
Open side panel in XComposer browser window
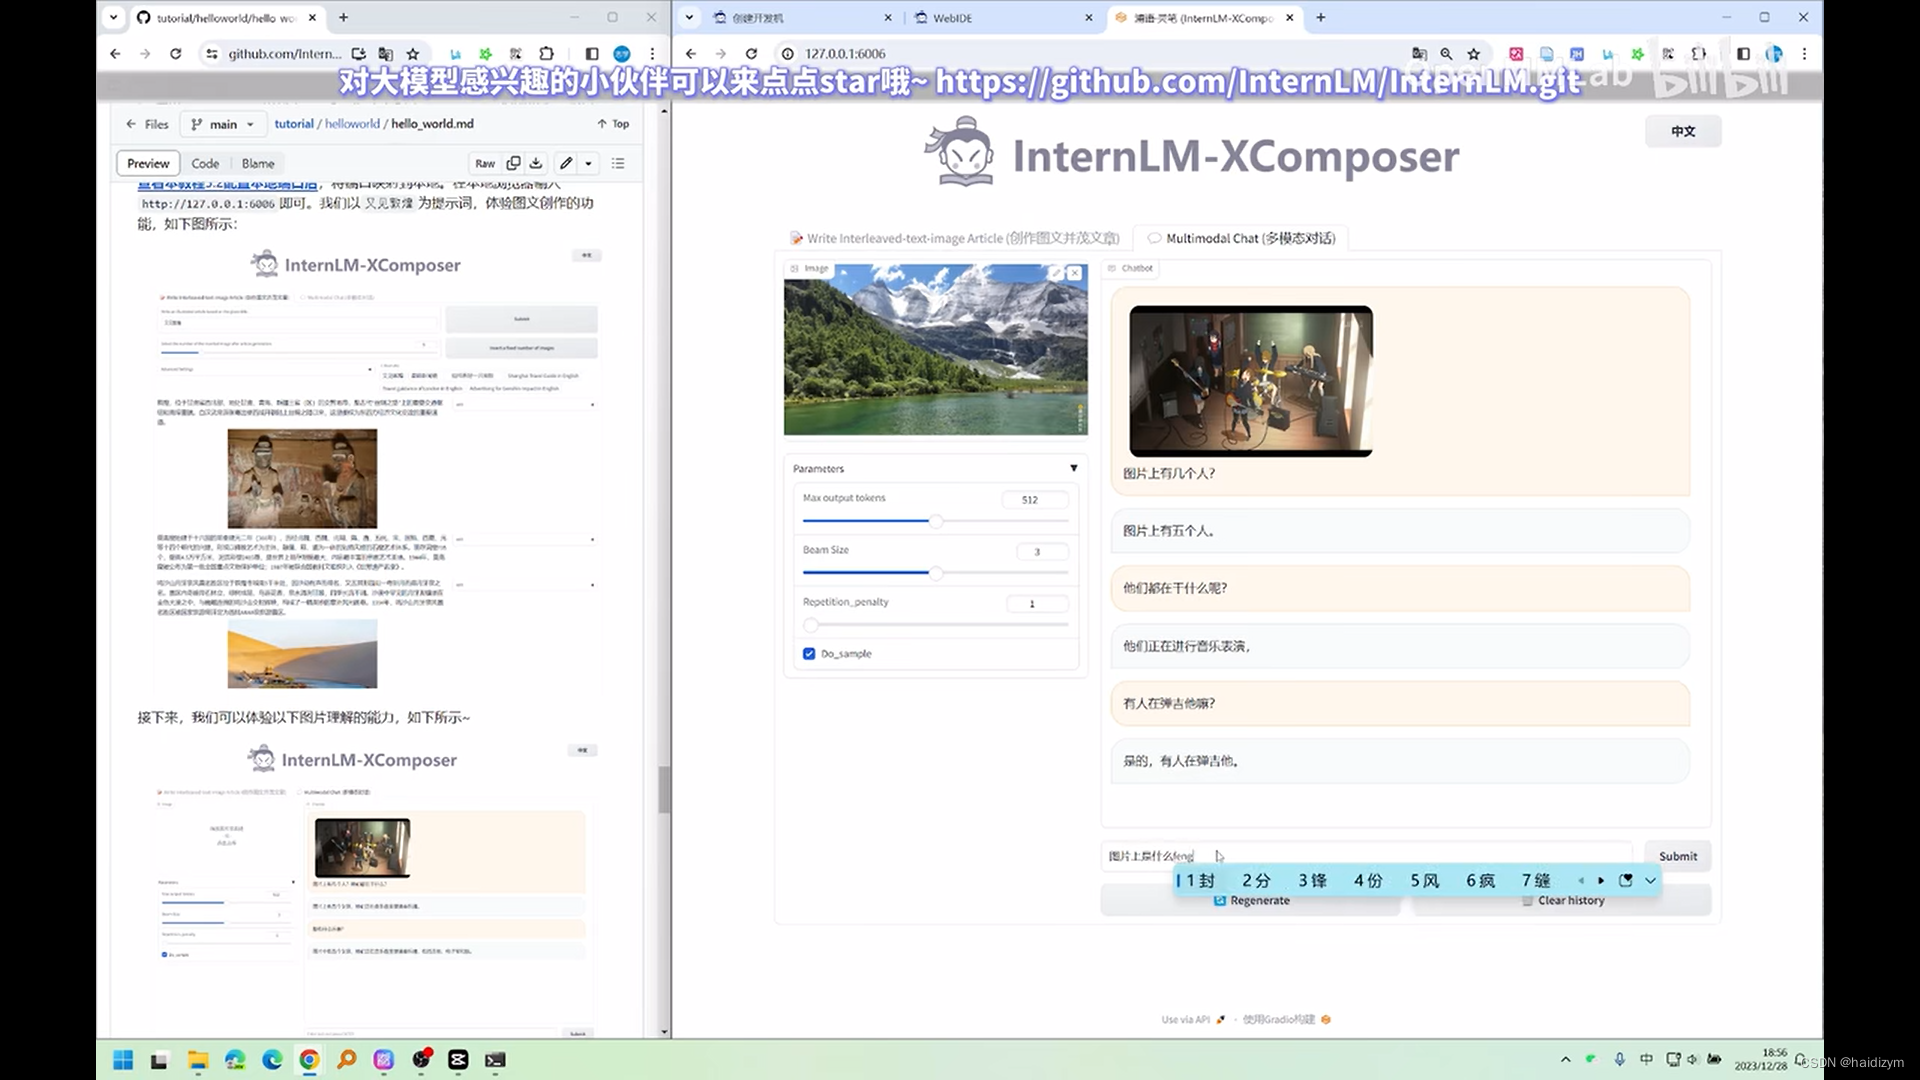click(x=1743, y=54)
